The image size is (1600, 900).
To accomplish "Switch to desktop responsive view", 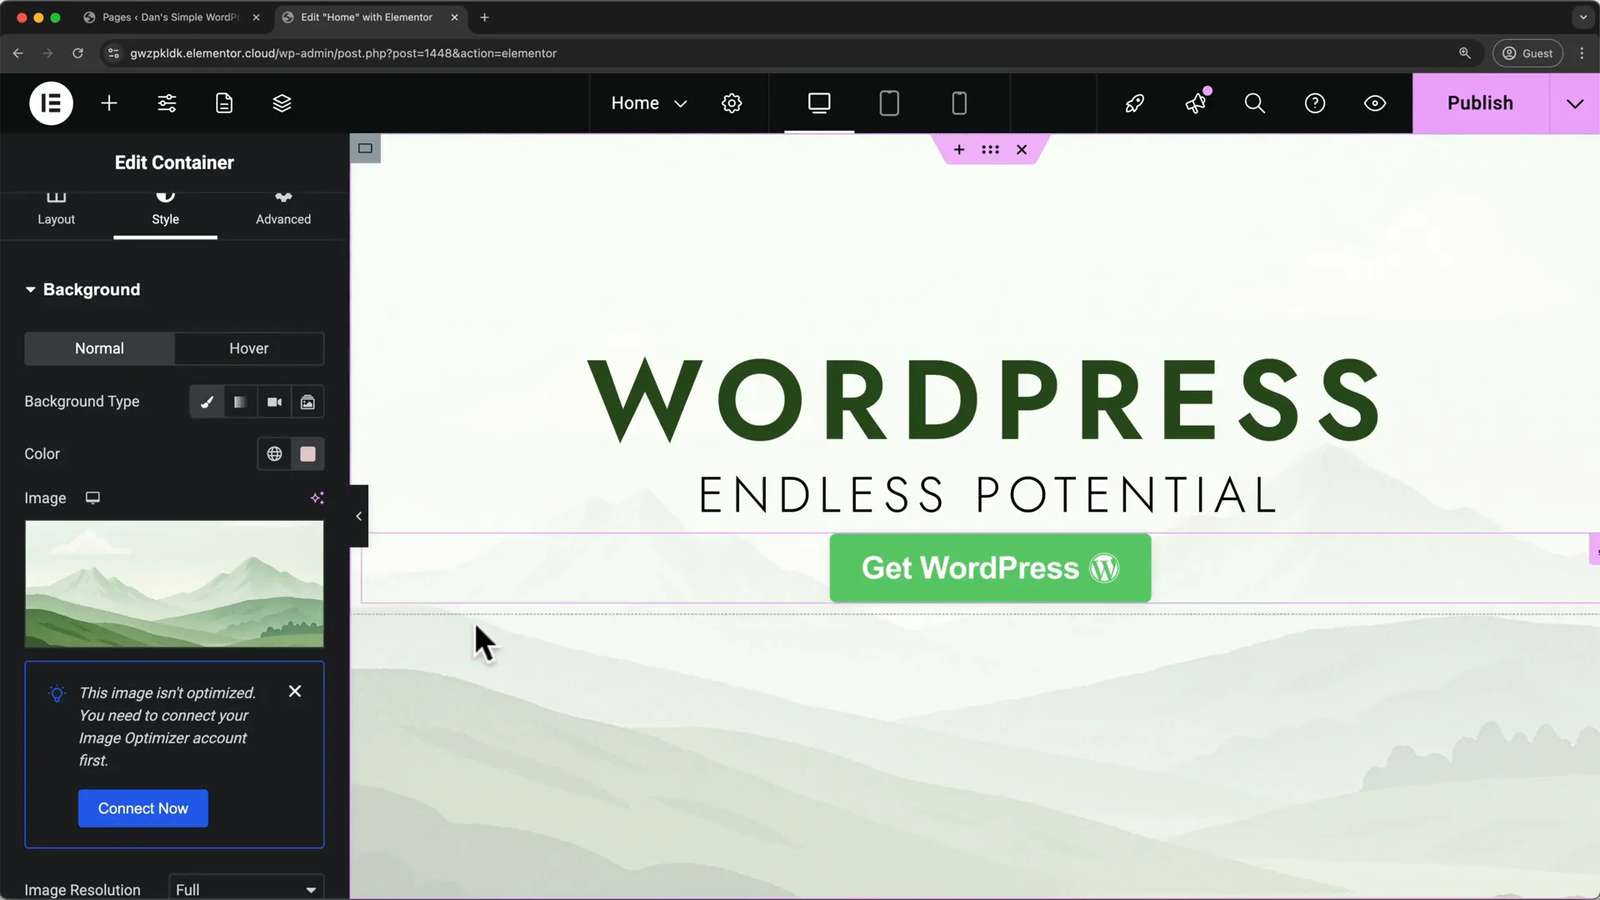I will [x=819, y=103].
